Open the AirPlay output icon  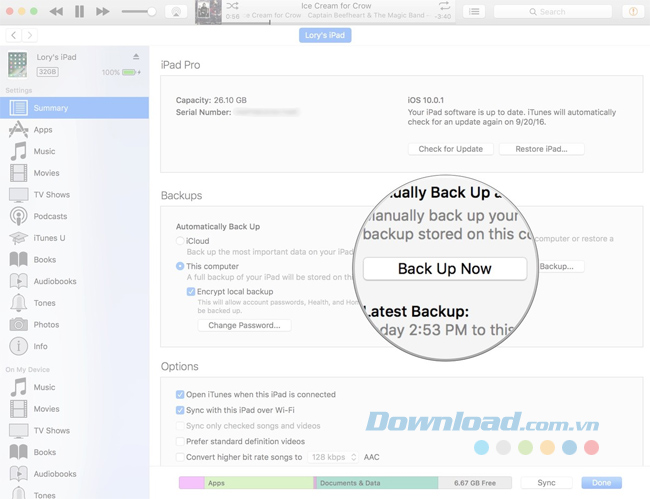point(176,12)
